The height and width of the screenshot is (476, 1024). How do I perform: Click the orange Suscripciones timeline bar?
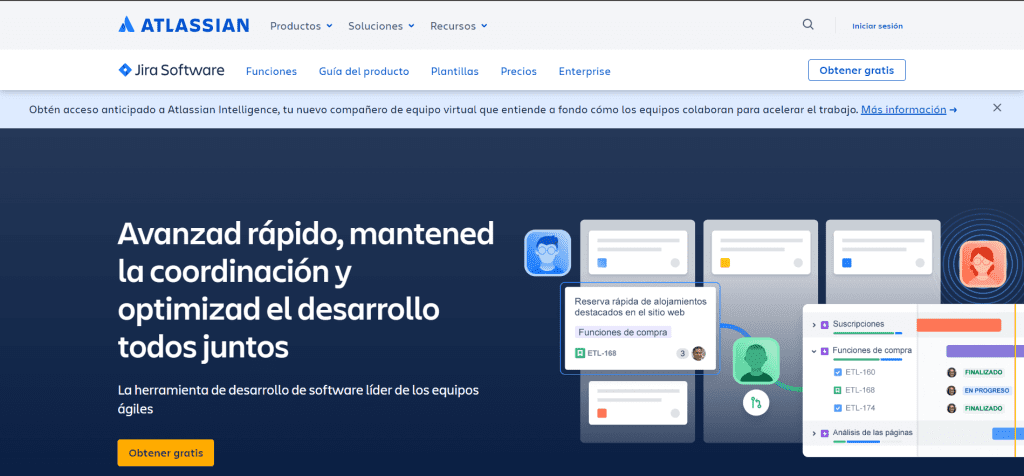959,325
